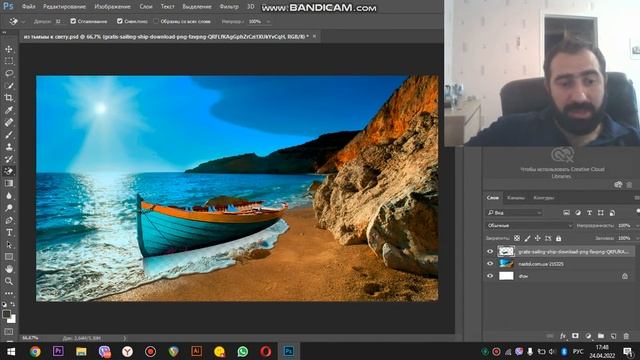
Task: Open the File menu
Action: pyautogui.click(x=29, y=7)
